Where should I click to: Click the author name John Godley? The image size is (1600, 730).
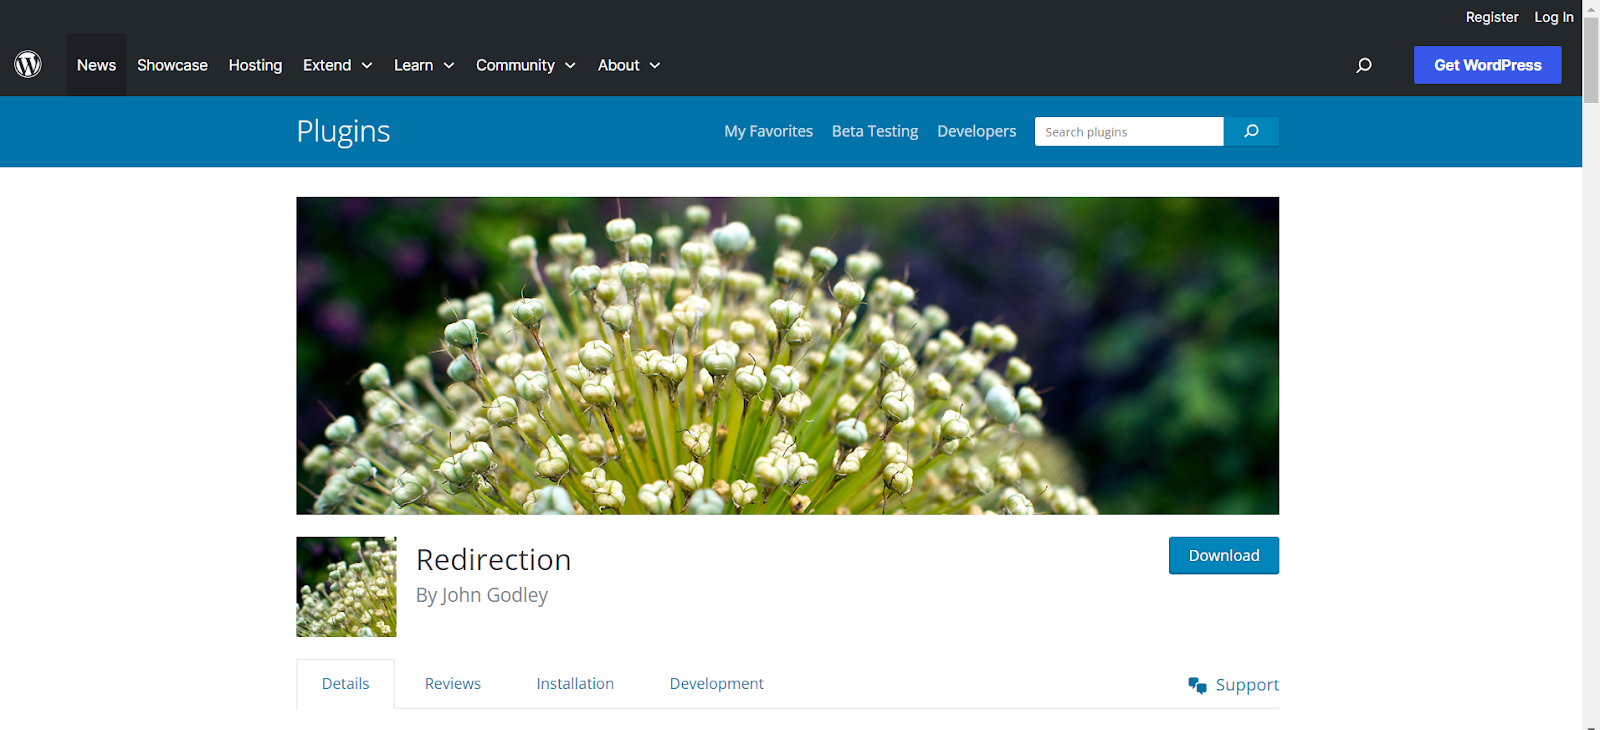(x=494, y=595)
